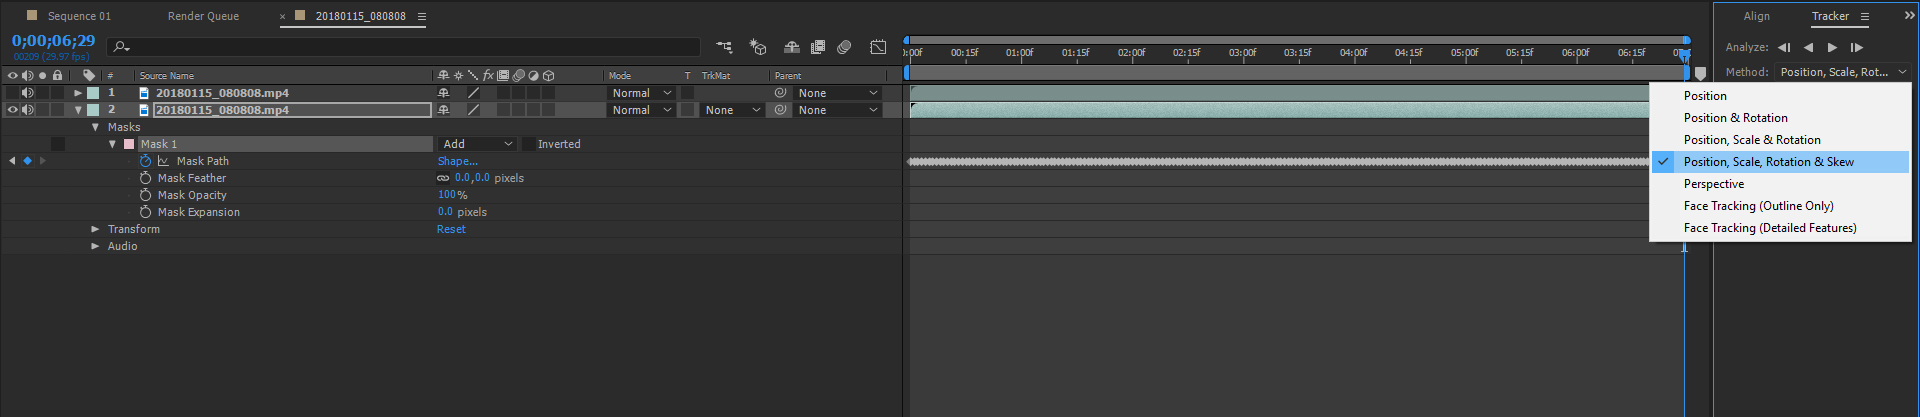Click the Shy layers hide icon
The width and height of the screenshot is (1920, 417).
[791, 47]
